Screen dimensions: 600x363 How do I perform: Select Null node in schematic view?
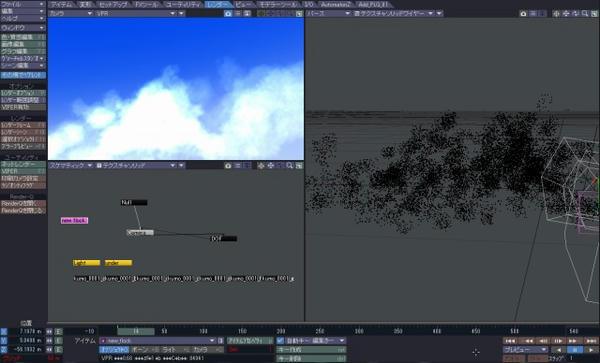134,202
